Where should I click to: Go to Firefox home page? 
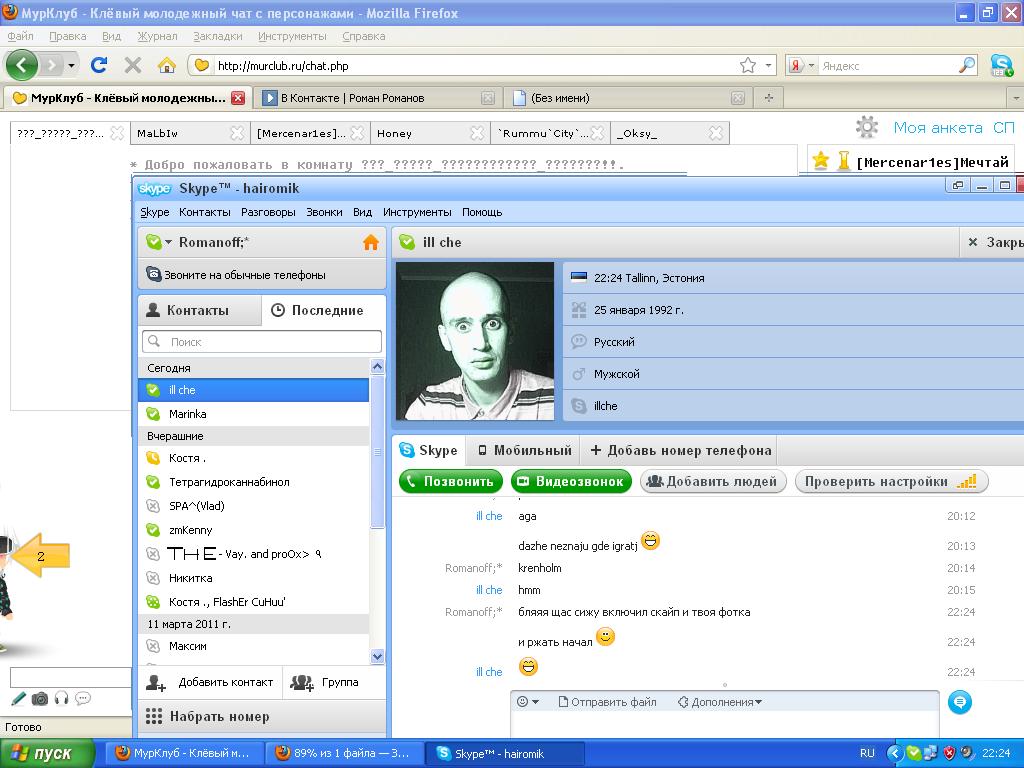point(167,65)
